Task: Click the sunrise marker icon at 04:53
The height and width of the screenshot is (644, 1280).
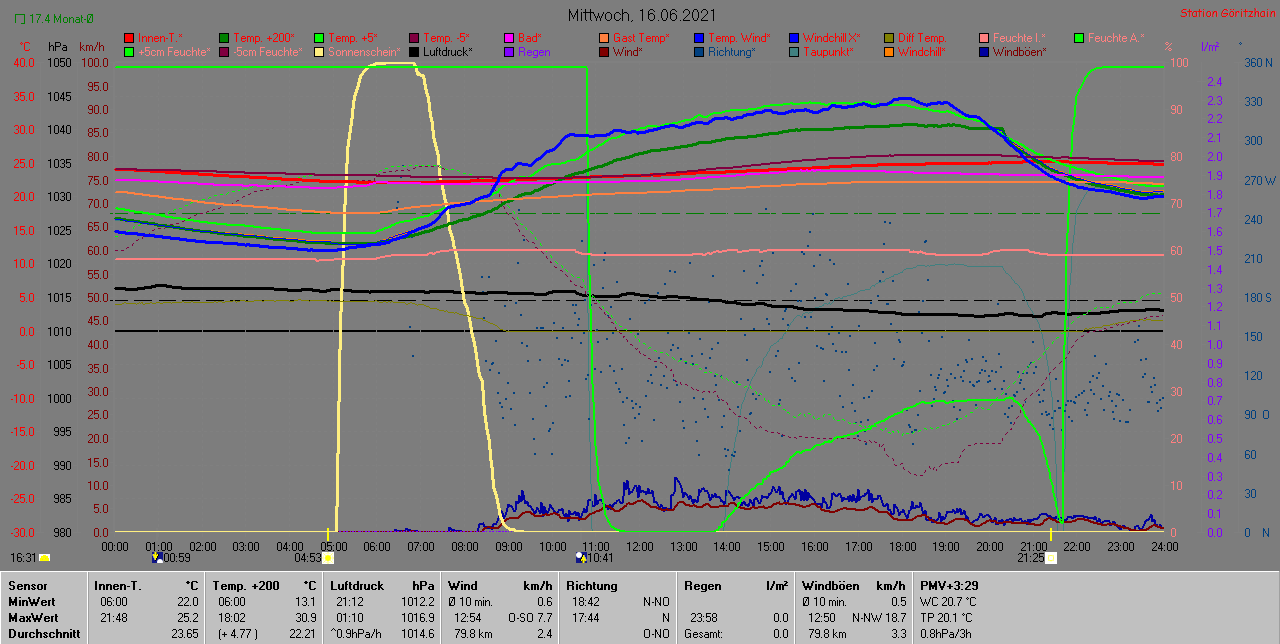Action: (x=328, y=558)
